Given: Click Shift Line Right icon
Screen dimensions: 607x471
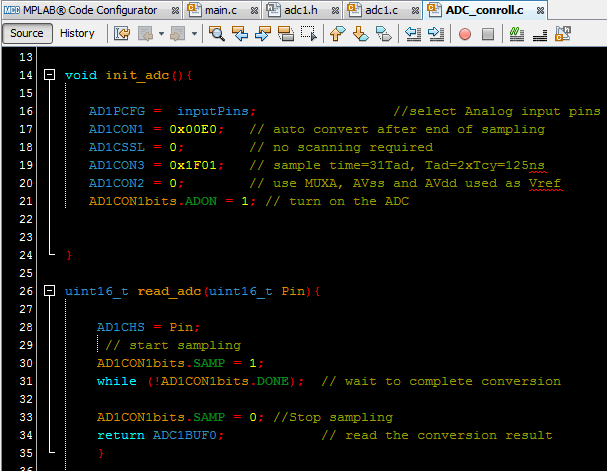Looking at the screenshot, I should pos(436,34).
